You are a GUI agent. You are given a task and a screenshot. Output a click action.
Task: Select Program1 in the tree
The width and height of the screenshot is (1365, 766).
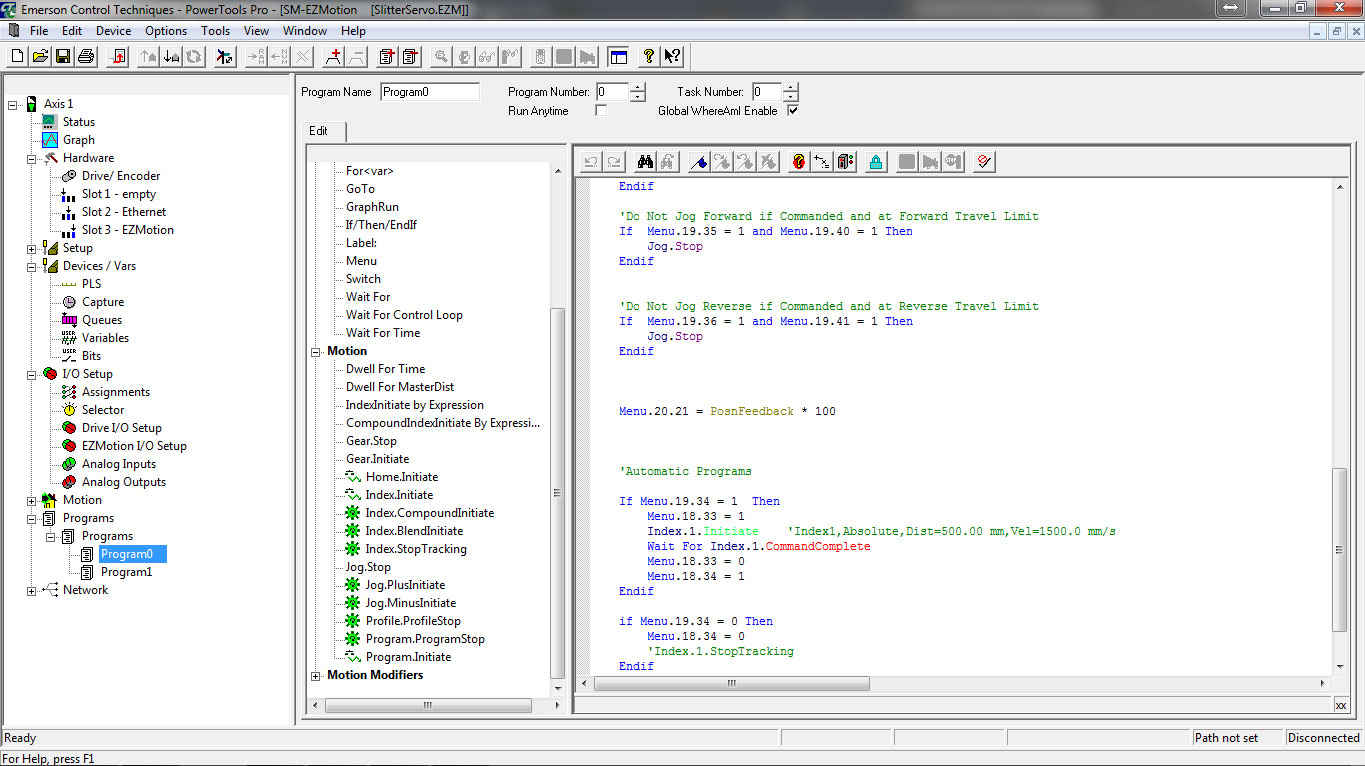(x=126, y=572)
